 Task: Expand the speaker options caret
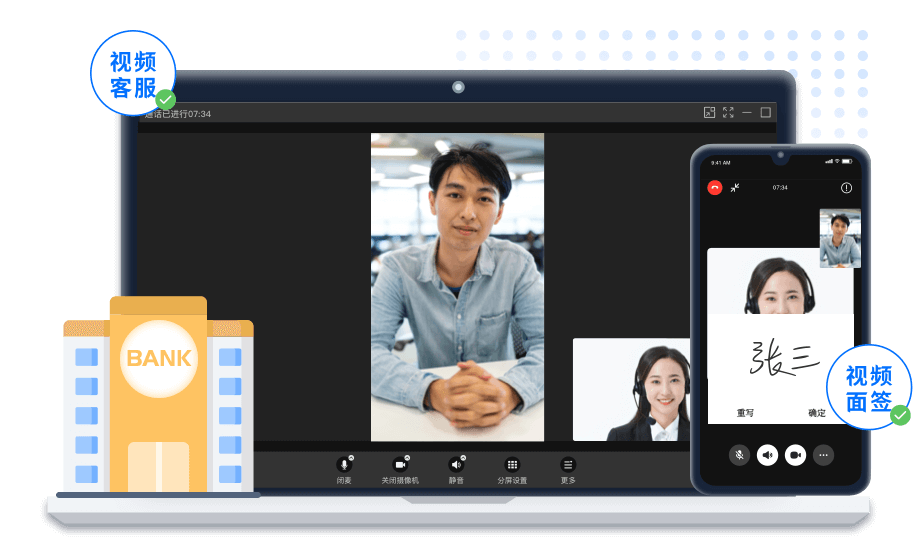[x=463, y=458]
